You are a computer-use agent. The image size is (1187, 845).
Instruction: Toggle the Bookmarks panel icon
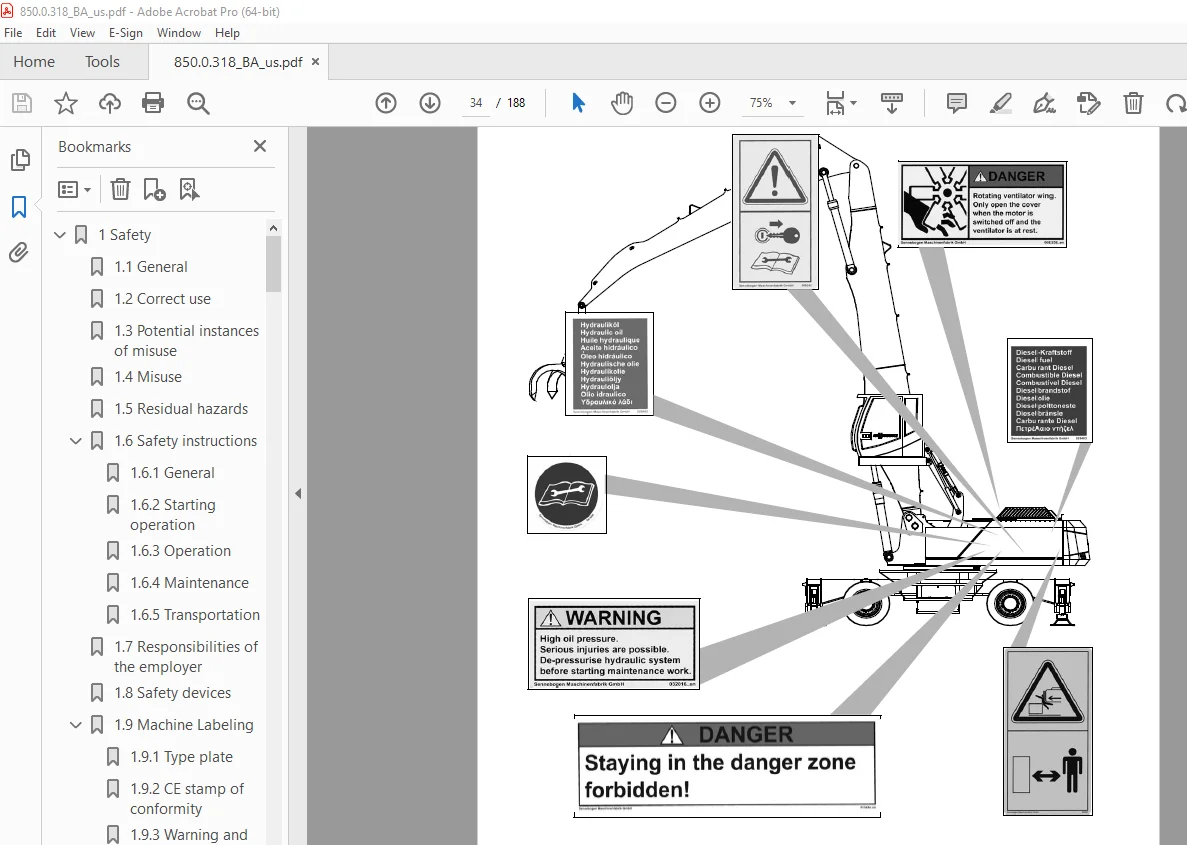(x=19, y=207)
